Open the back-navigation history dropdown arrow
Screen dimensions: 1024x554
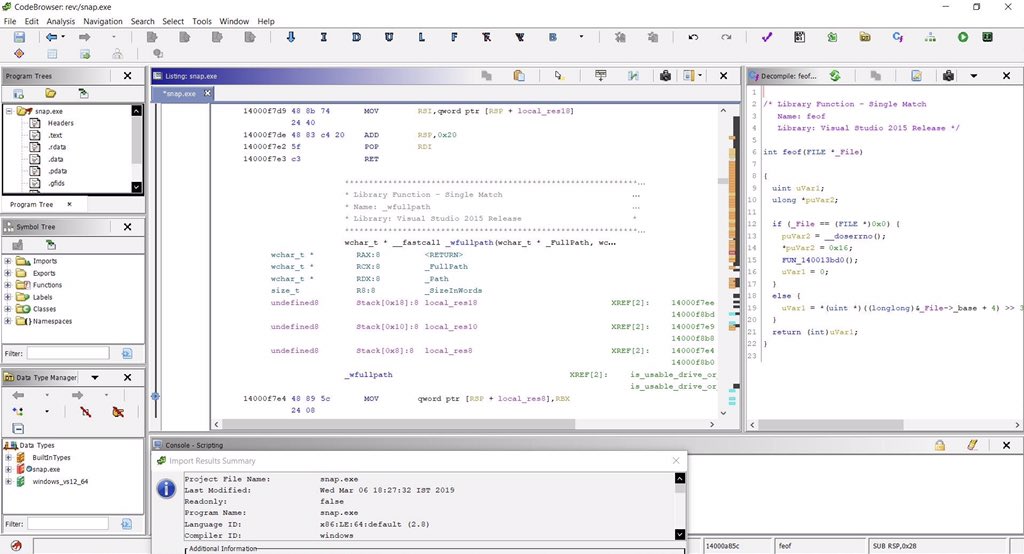point(63,37)
